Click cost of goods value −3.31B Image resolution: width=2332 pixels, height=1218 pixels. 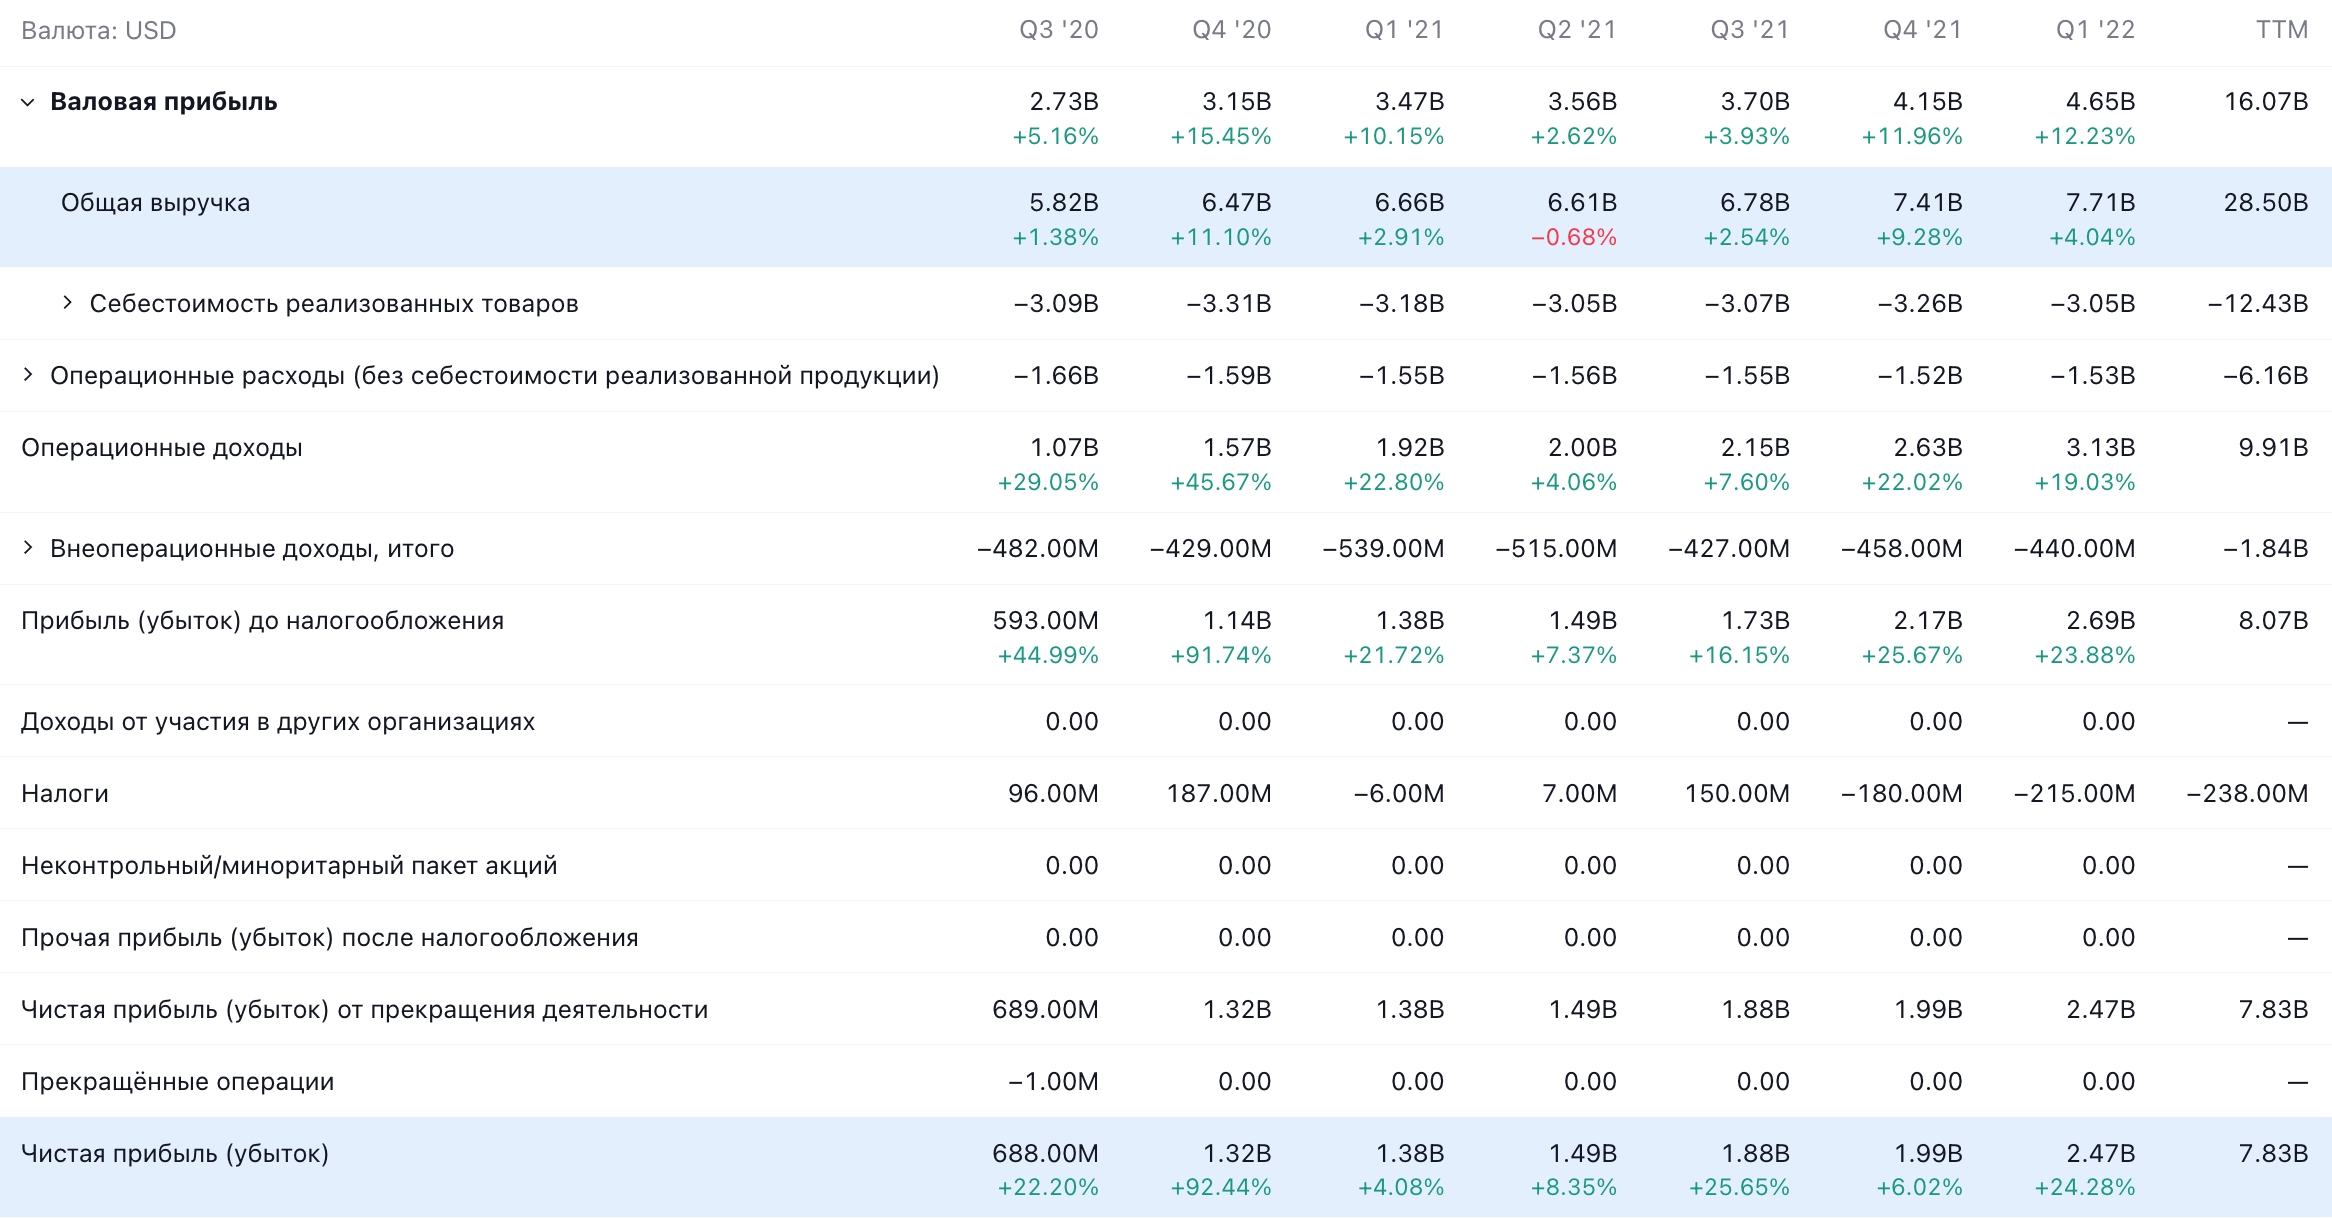[1229, 303]
